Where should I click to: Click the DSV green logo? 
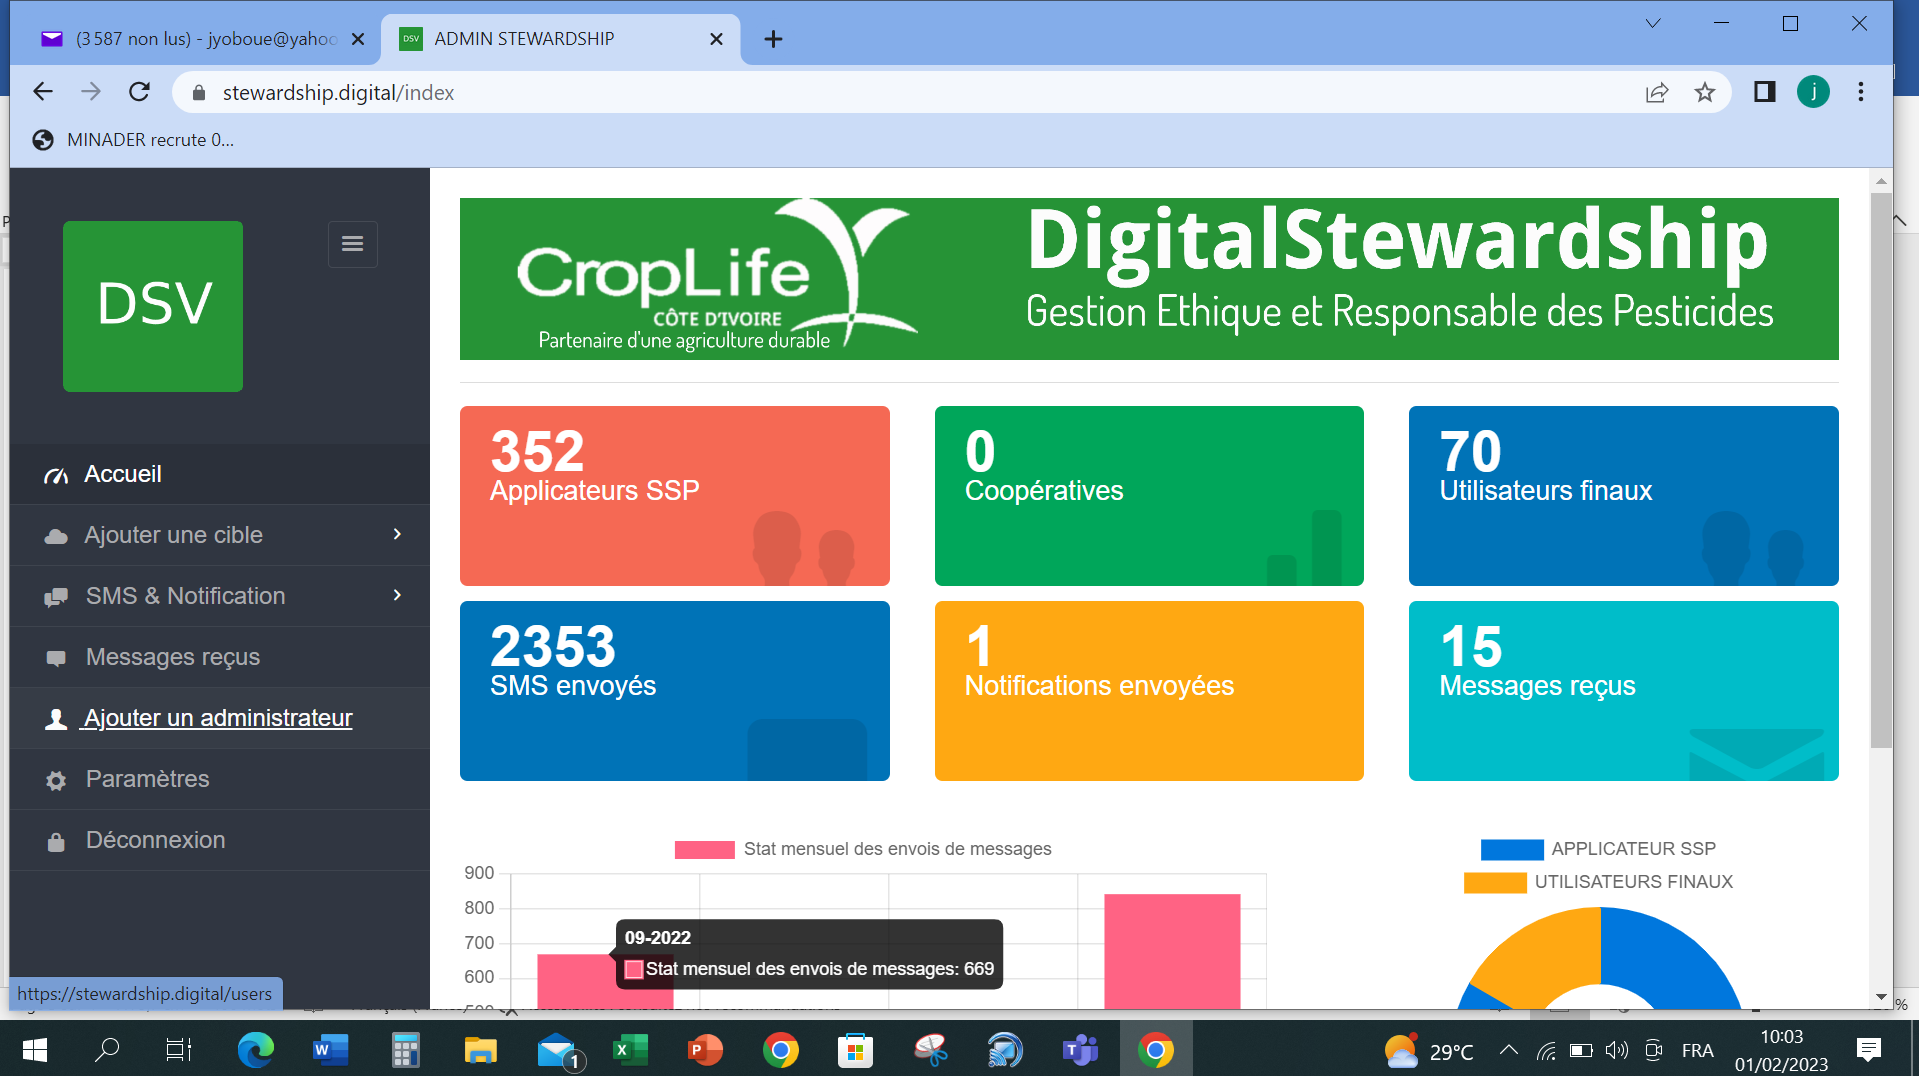point(153,306)
